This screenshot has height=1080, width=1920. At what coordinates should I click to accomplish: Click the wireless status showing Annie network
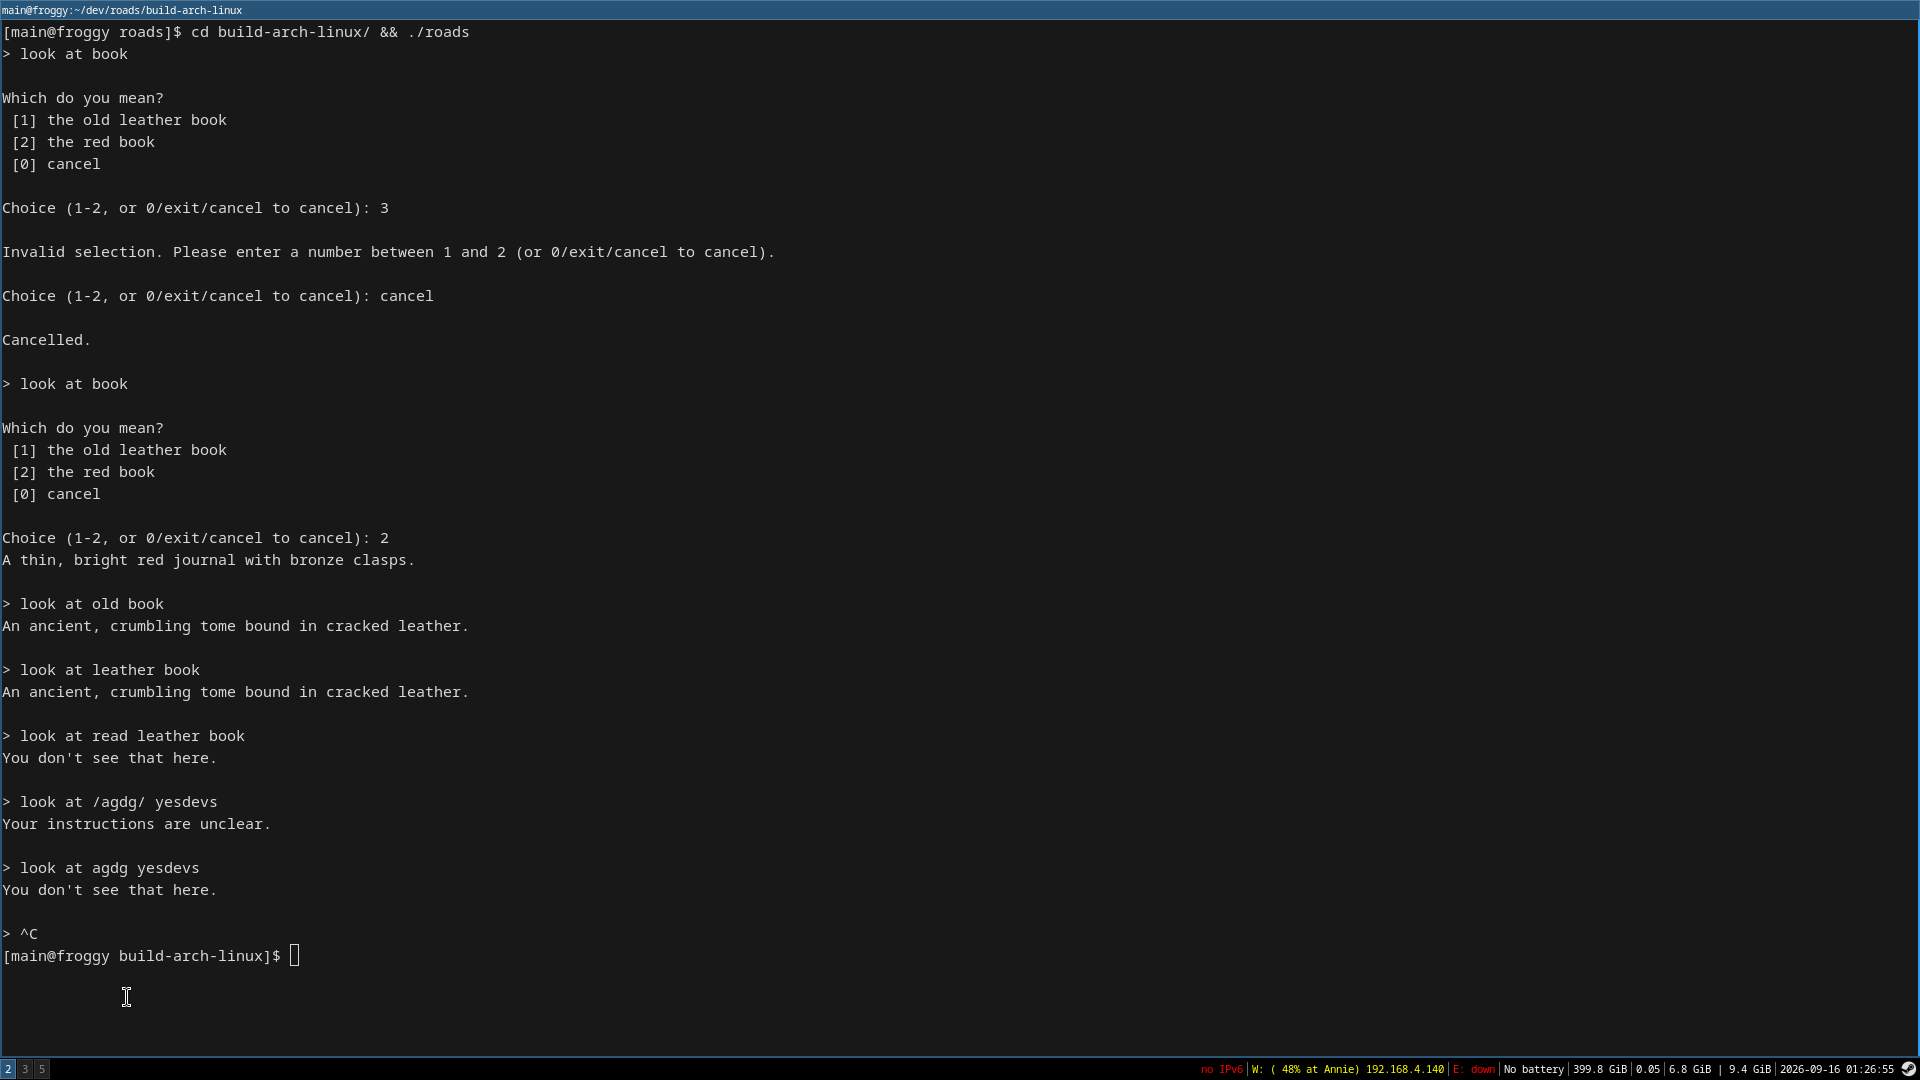(x=1348, y=1069)
